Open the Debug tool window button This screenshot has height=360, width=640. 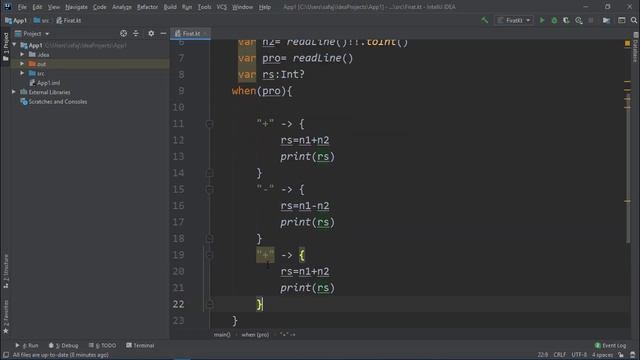pyautogui.click(x=63, y=345)
